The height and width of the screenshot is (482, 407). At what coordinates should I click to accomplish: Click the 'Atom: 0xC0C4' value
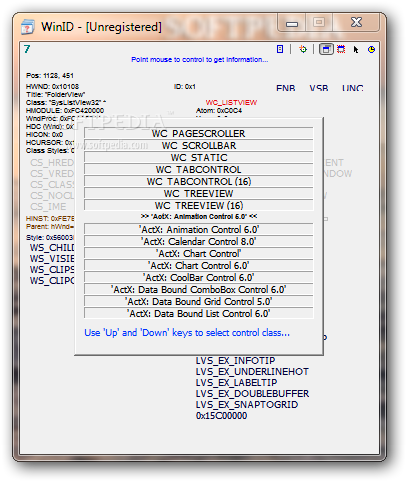[219, 111]
